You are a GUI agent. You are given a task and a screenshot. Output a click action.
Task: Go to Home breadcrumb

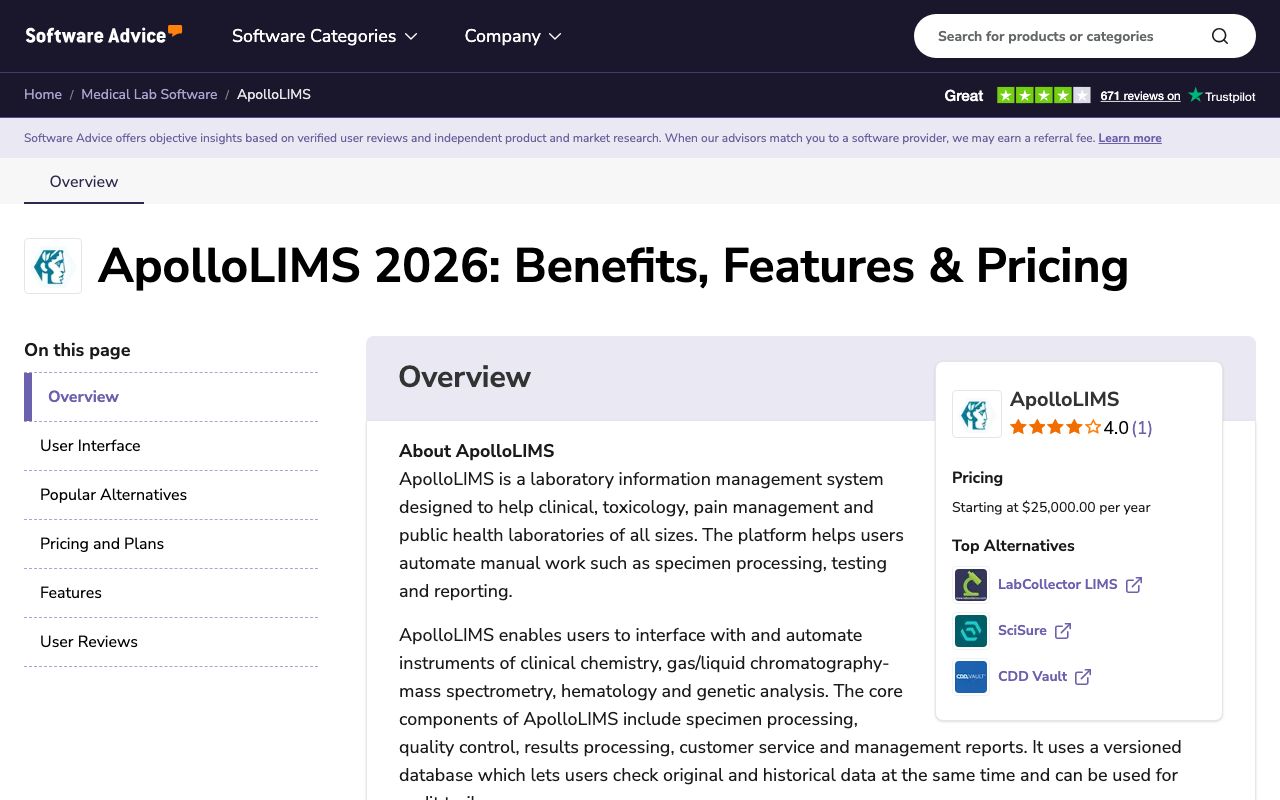(x=43, y=94)
